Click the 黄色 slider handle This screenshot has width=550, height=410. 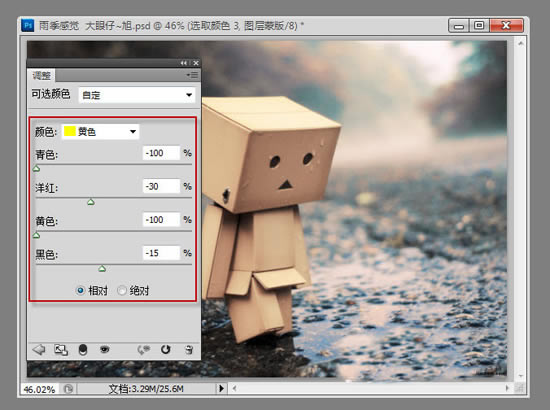(x=36, y=235)
